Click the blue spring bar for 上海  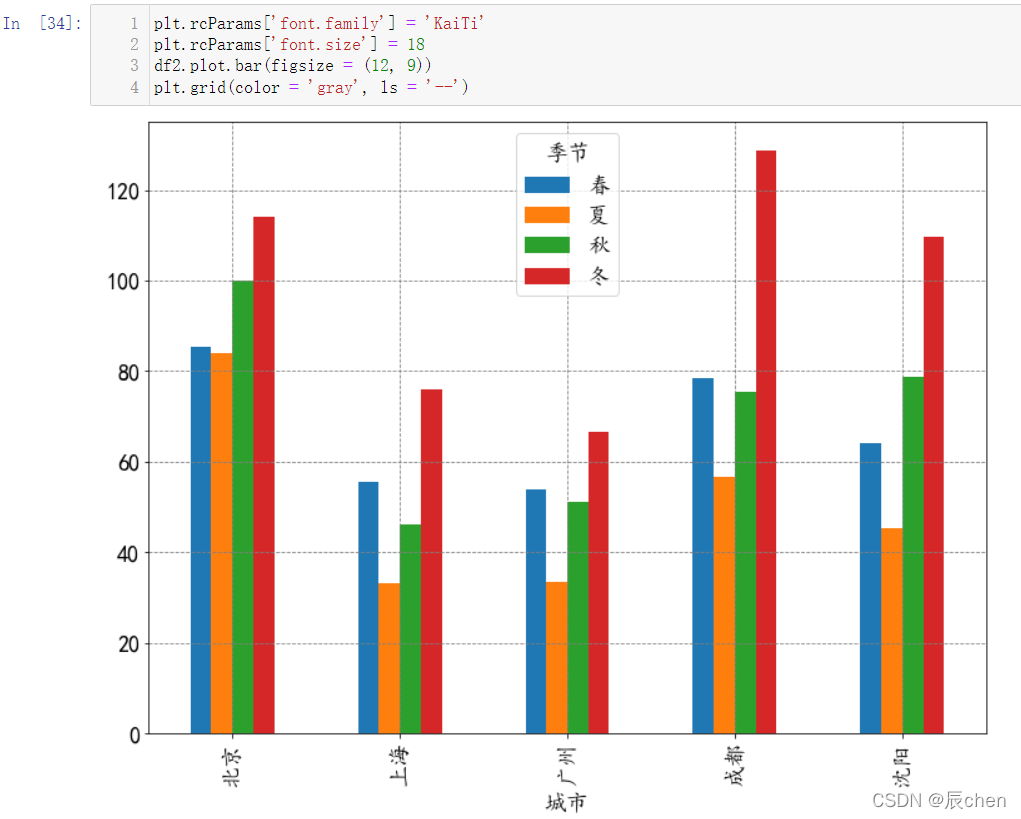click(369, 608)
